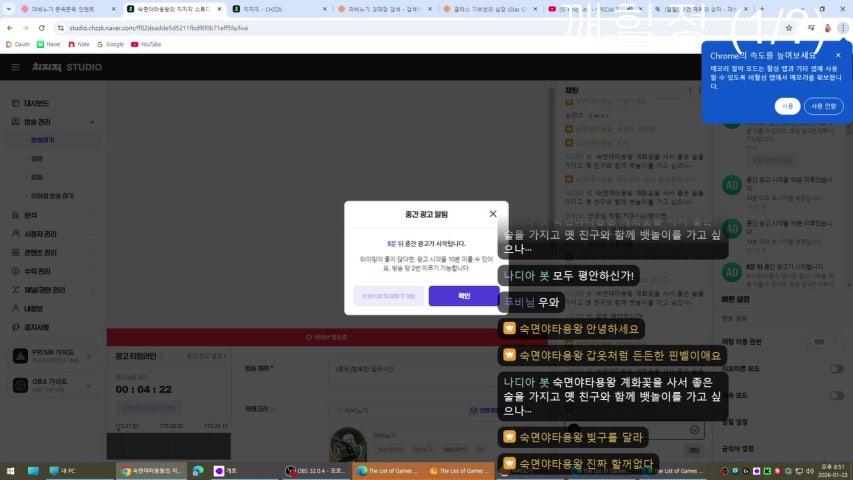Open the 채팅 이용 권한 dropdown
Screen dimensions: 853x480
(x=823, y=342)
